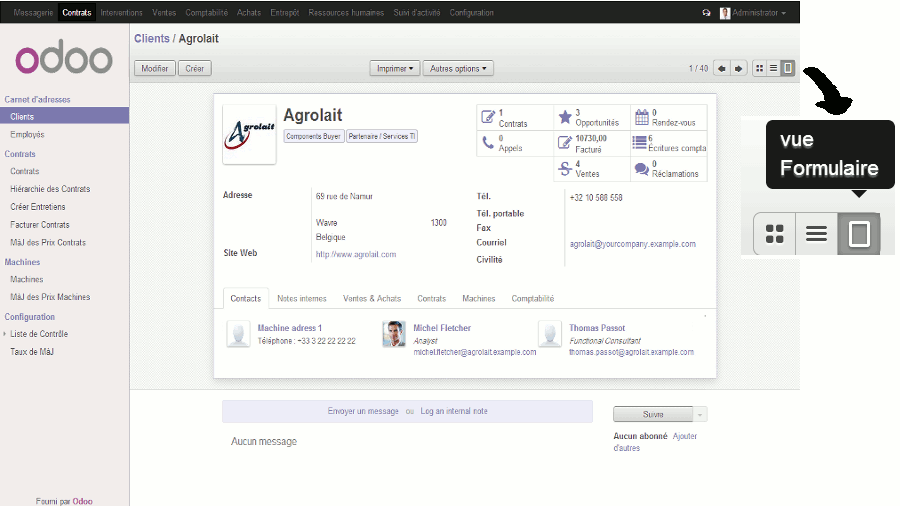Click enlarged form view icon

point(859,233)
